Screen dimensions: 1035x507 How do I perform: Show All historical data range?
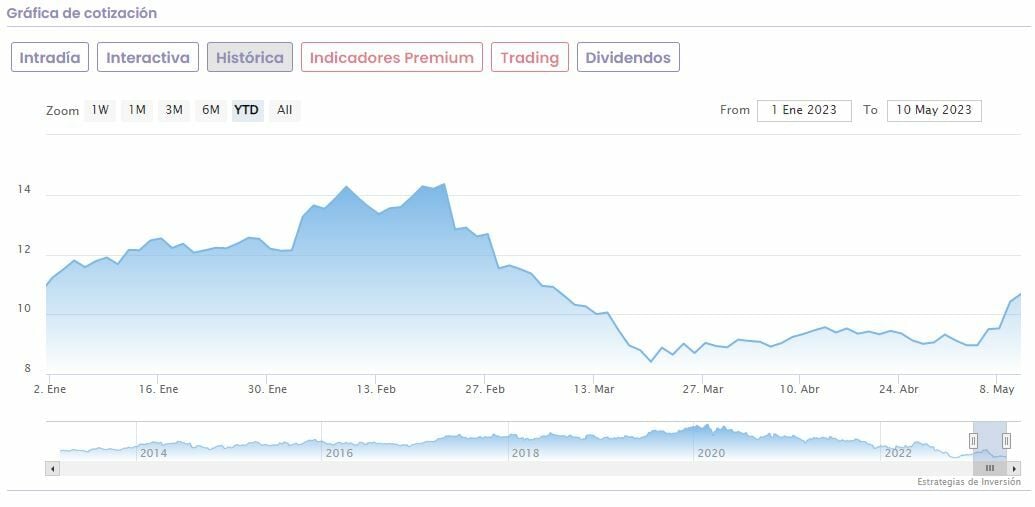click(285, 110)
